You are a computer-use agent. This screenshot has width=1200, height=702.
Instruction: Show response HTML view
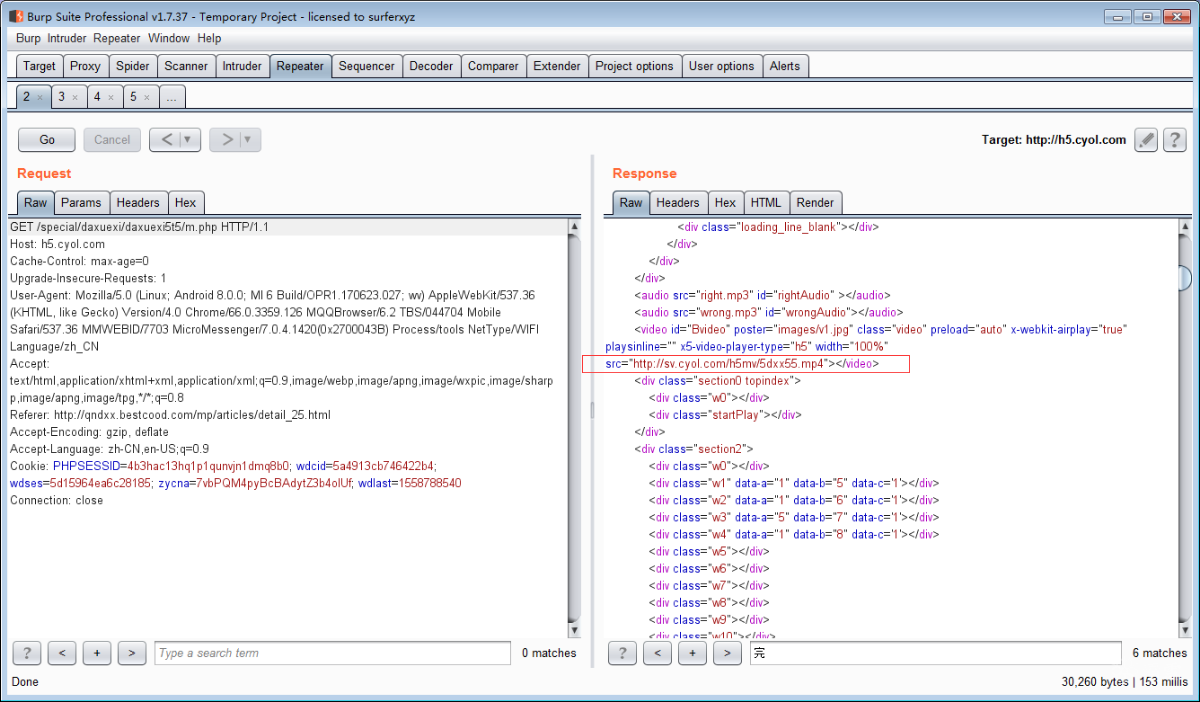click(766, 202)
